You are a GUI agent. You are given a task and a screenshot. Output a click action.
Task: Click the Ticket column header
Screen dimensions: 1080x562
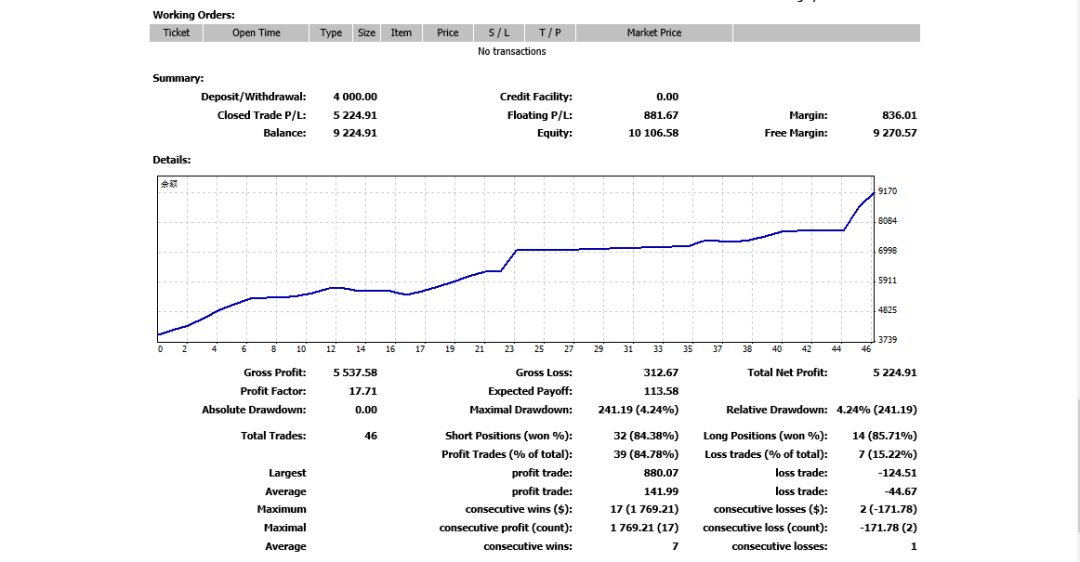[x=176, y=33]
